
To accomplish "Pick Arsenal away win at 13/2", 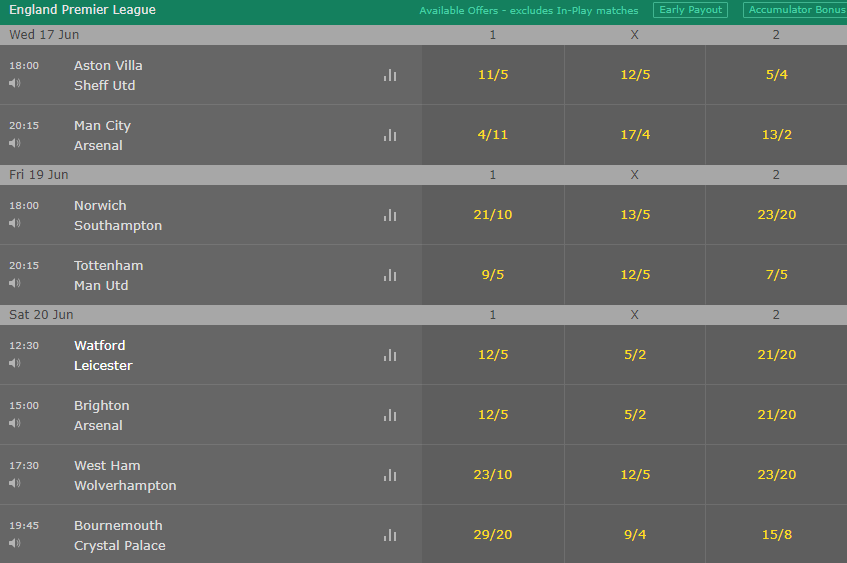I will pyautogui.click(x=776, y=135).
